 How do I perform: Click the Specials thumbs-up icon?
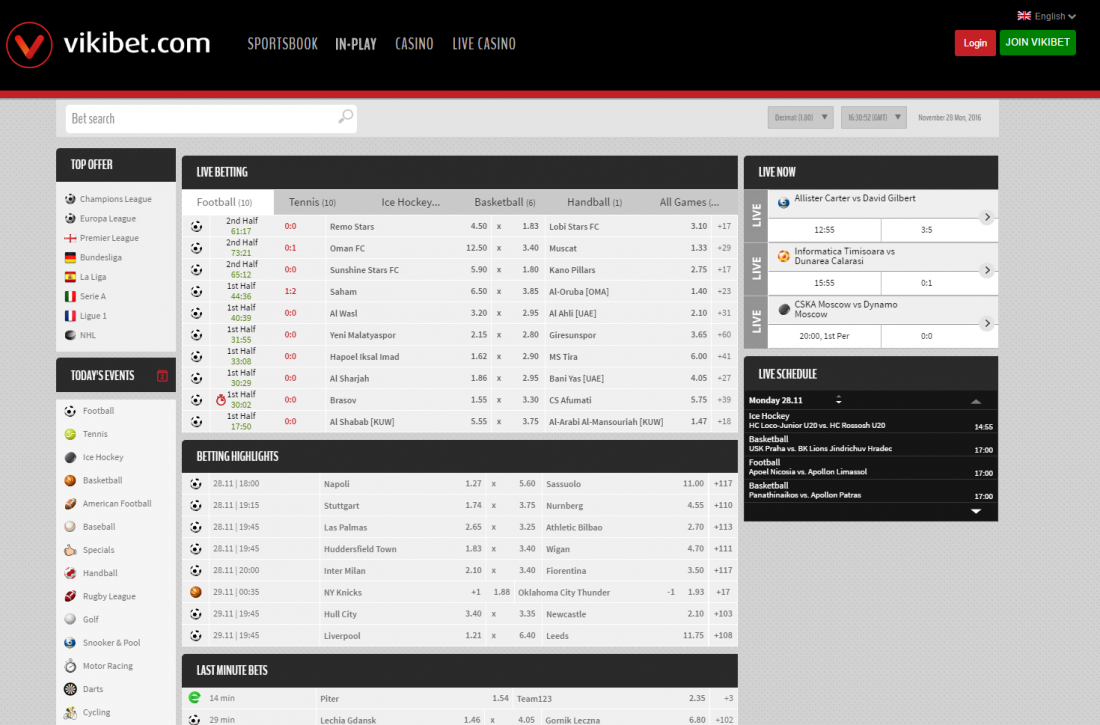[x=70, y=550]
